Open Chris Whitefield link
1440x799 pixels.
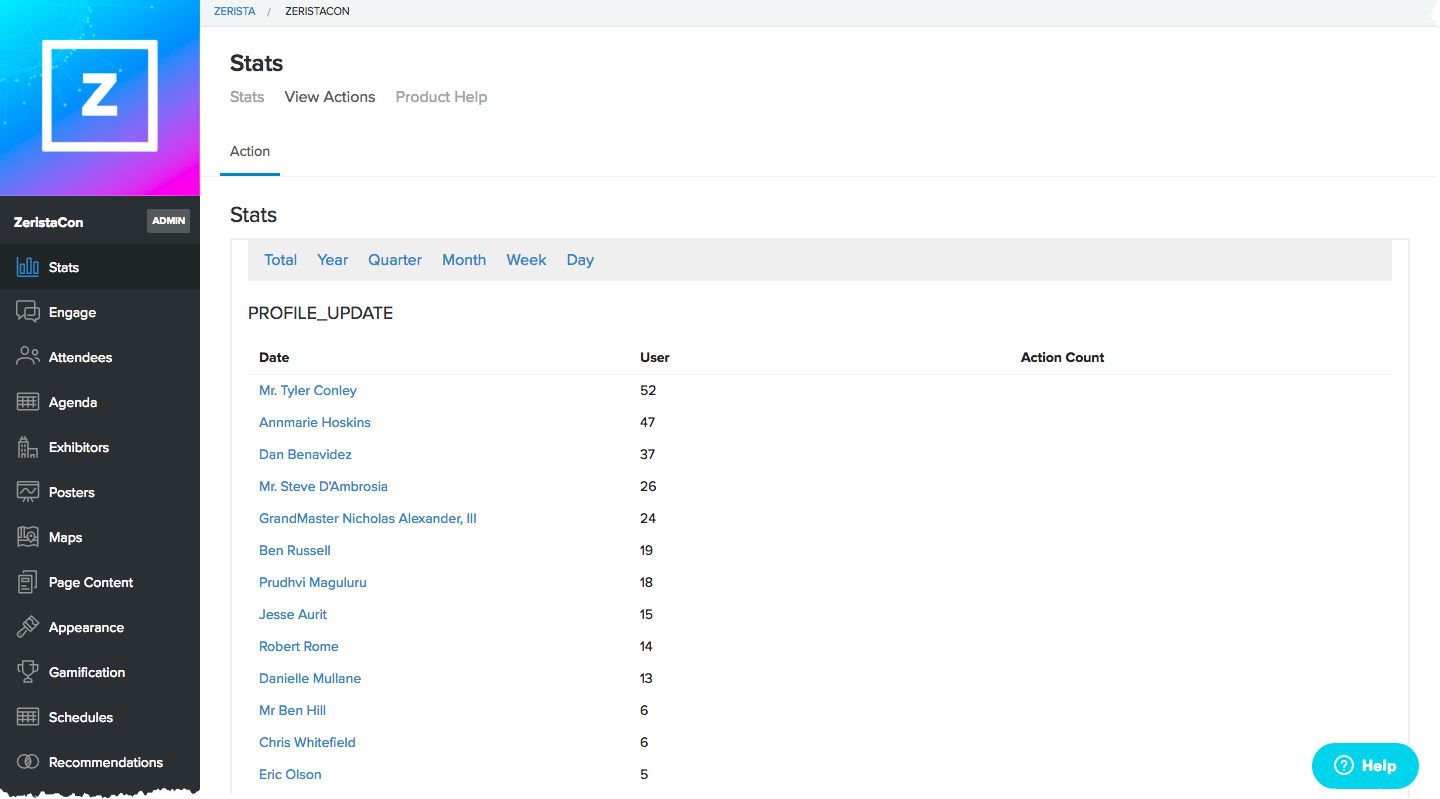pos(307,742)
